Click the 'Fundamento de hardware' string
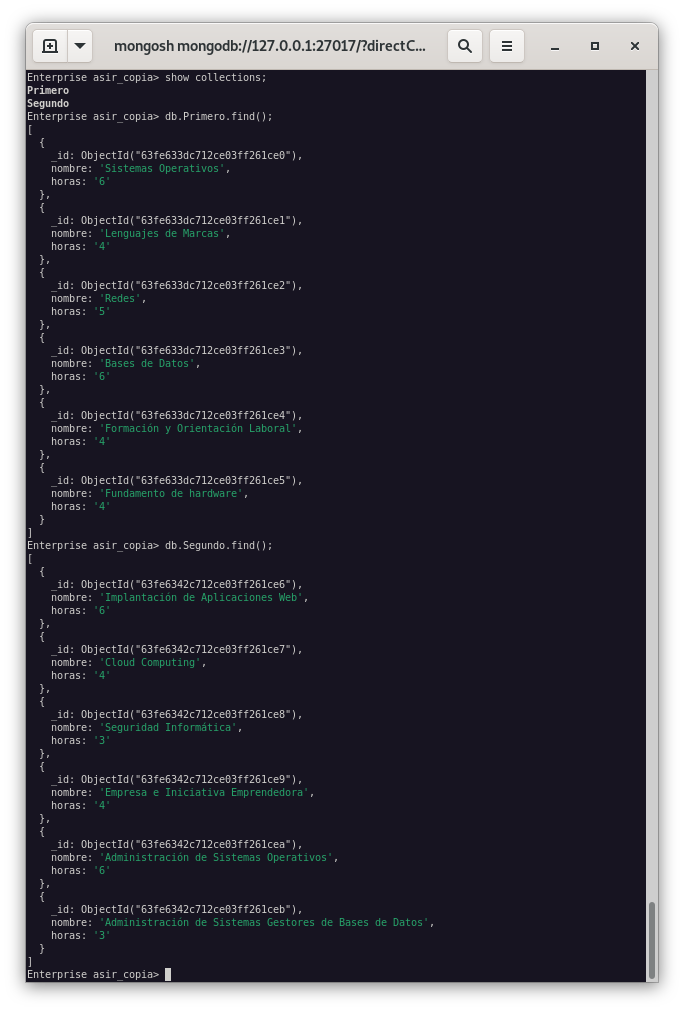Screen dimensions: 684x1011 (x=171, y=494)
